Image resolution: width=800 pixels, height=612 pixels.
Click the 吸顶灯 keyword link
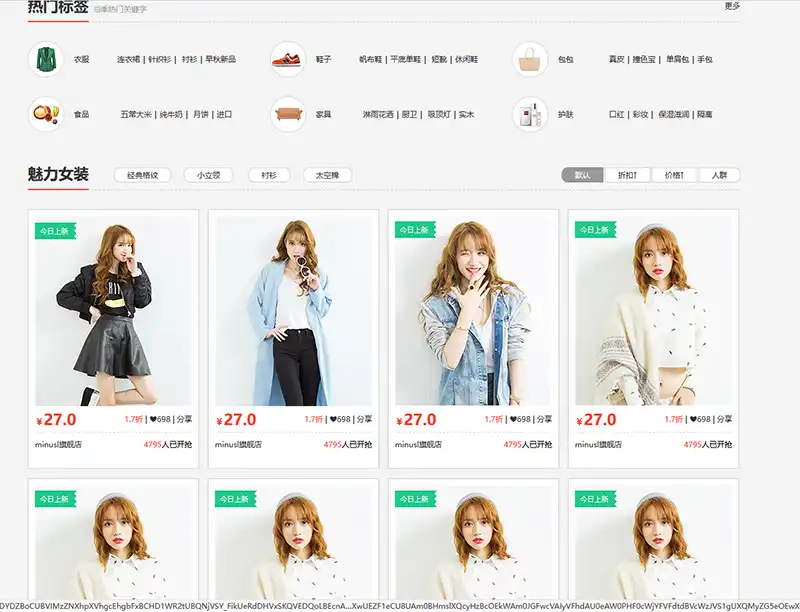439,114
